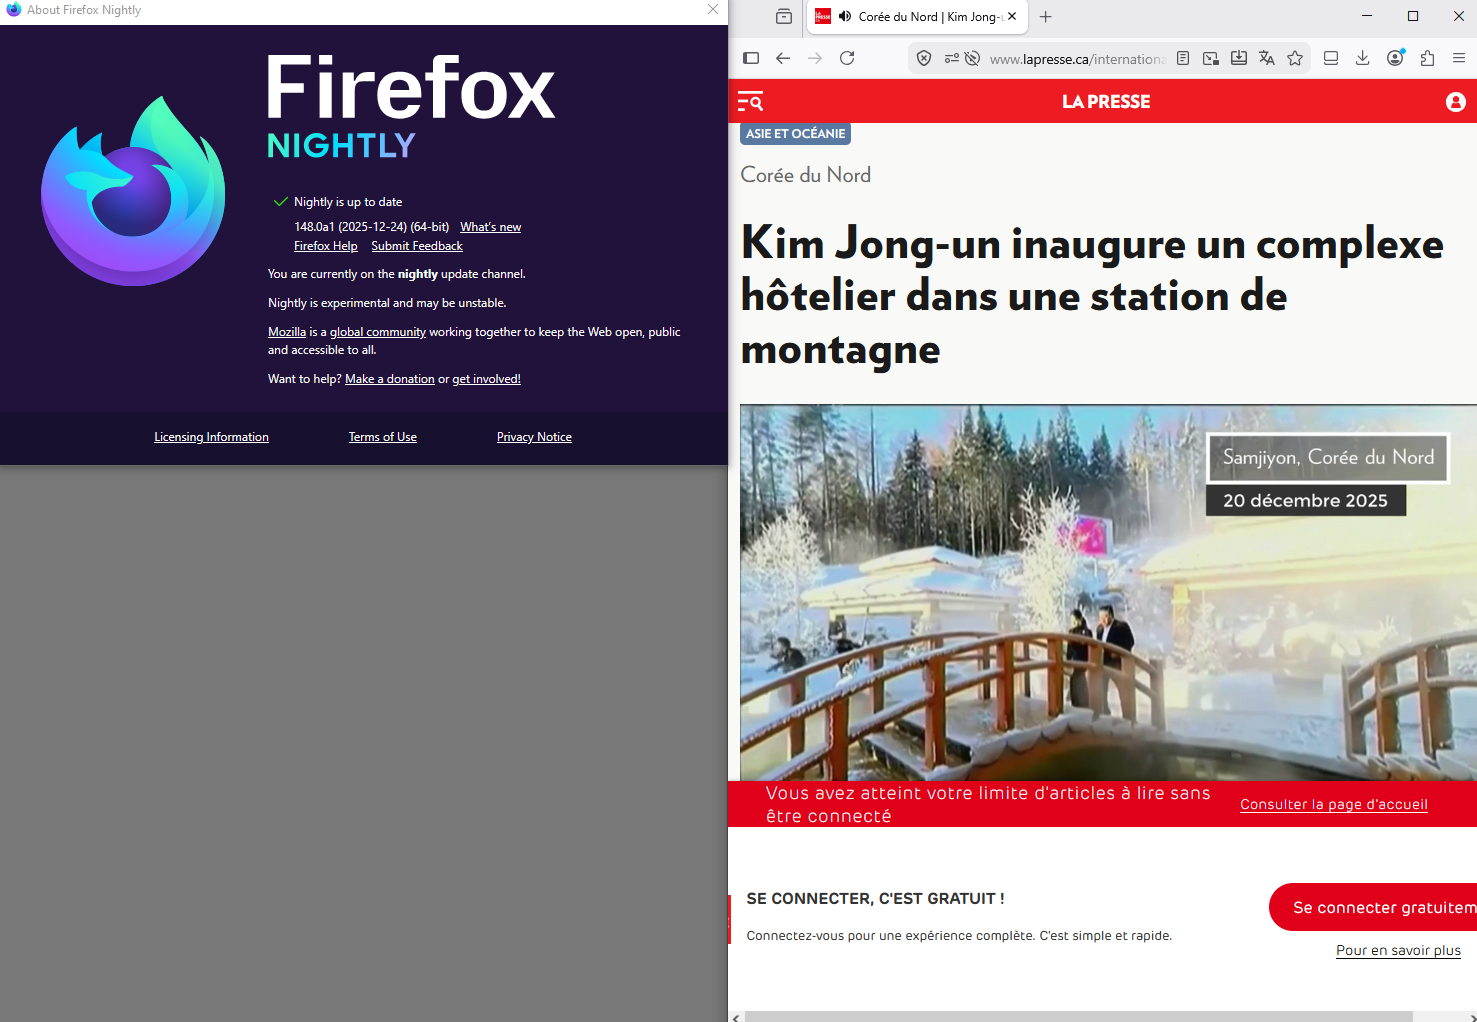Click the horizontal scrollbar of the page
This screenshot has width=1477, height=1022.
1079,1017
